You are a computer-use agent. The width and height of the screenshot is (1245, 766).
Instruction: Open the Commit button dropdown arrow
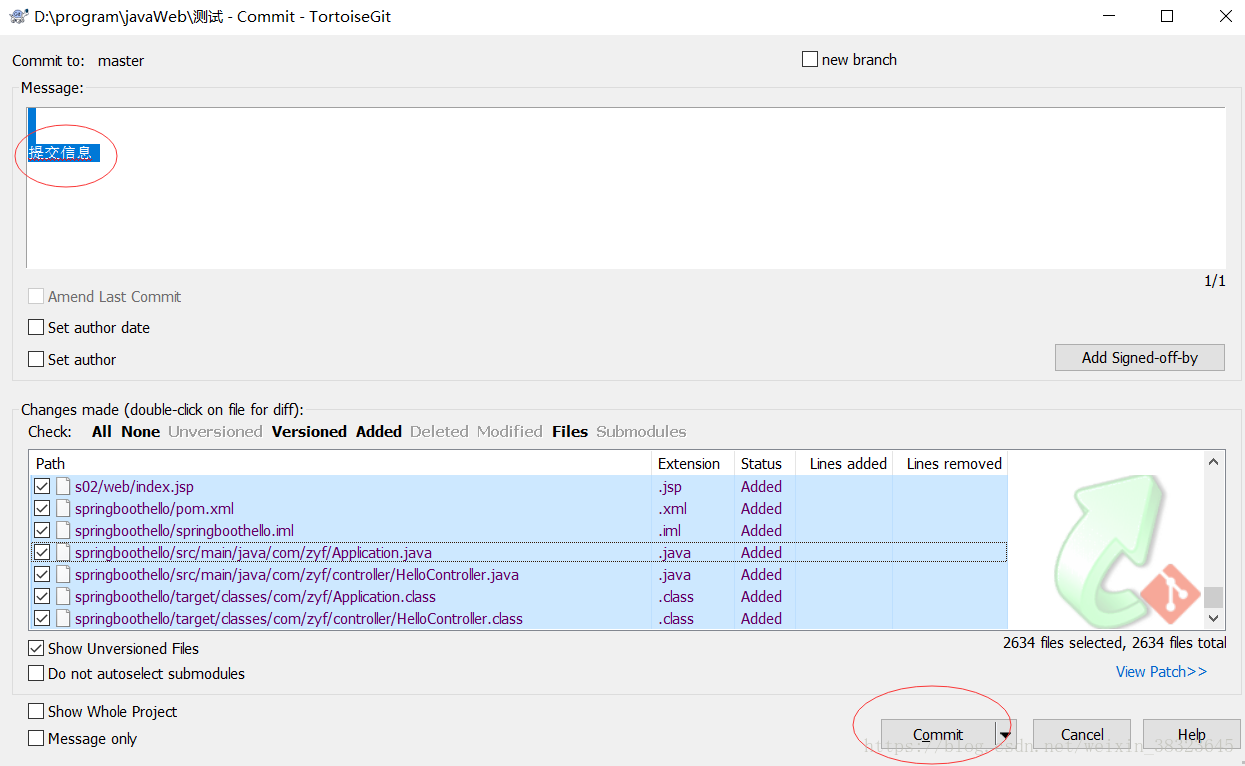coord(1004,735)
